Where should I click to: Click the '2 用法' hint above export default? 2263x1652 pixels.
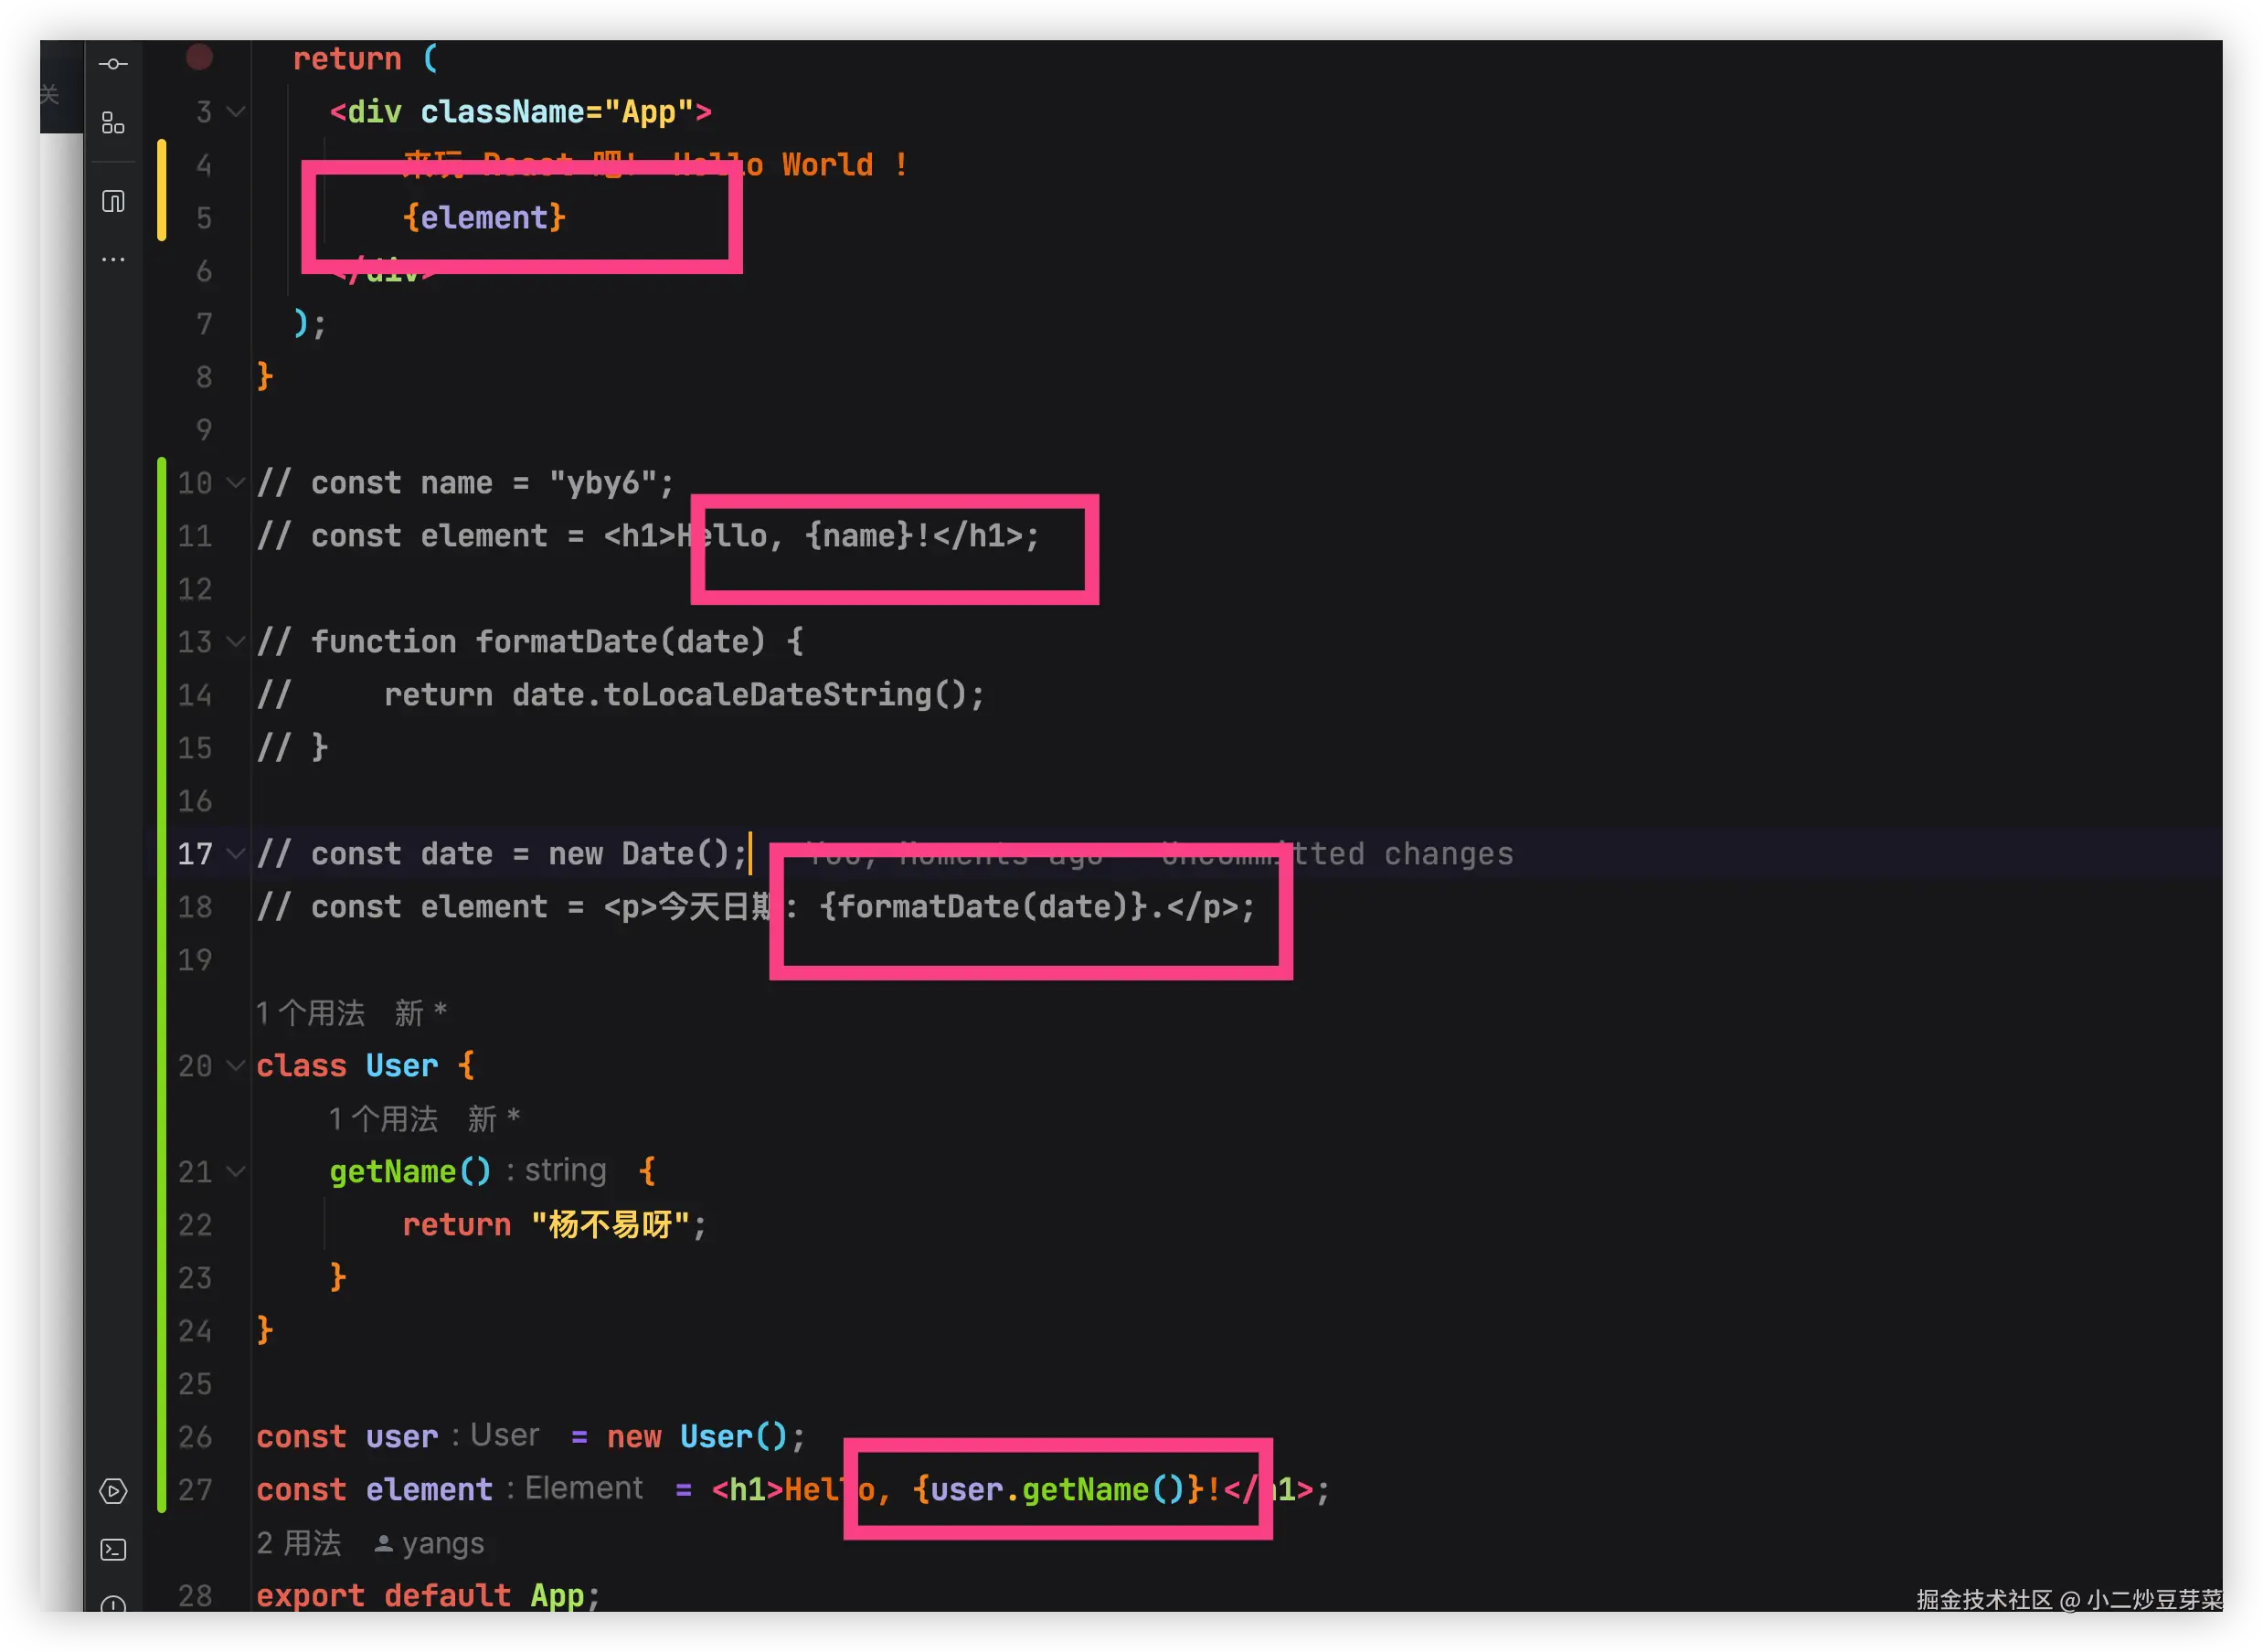298,1544
